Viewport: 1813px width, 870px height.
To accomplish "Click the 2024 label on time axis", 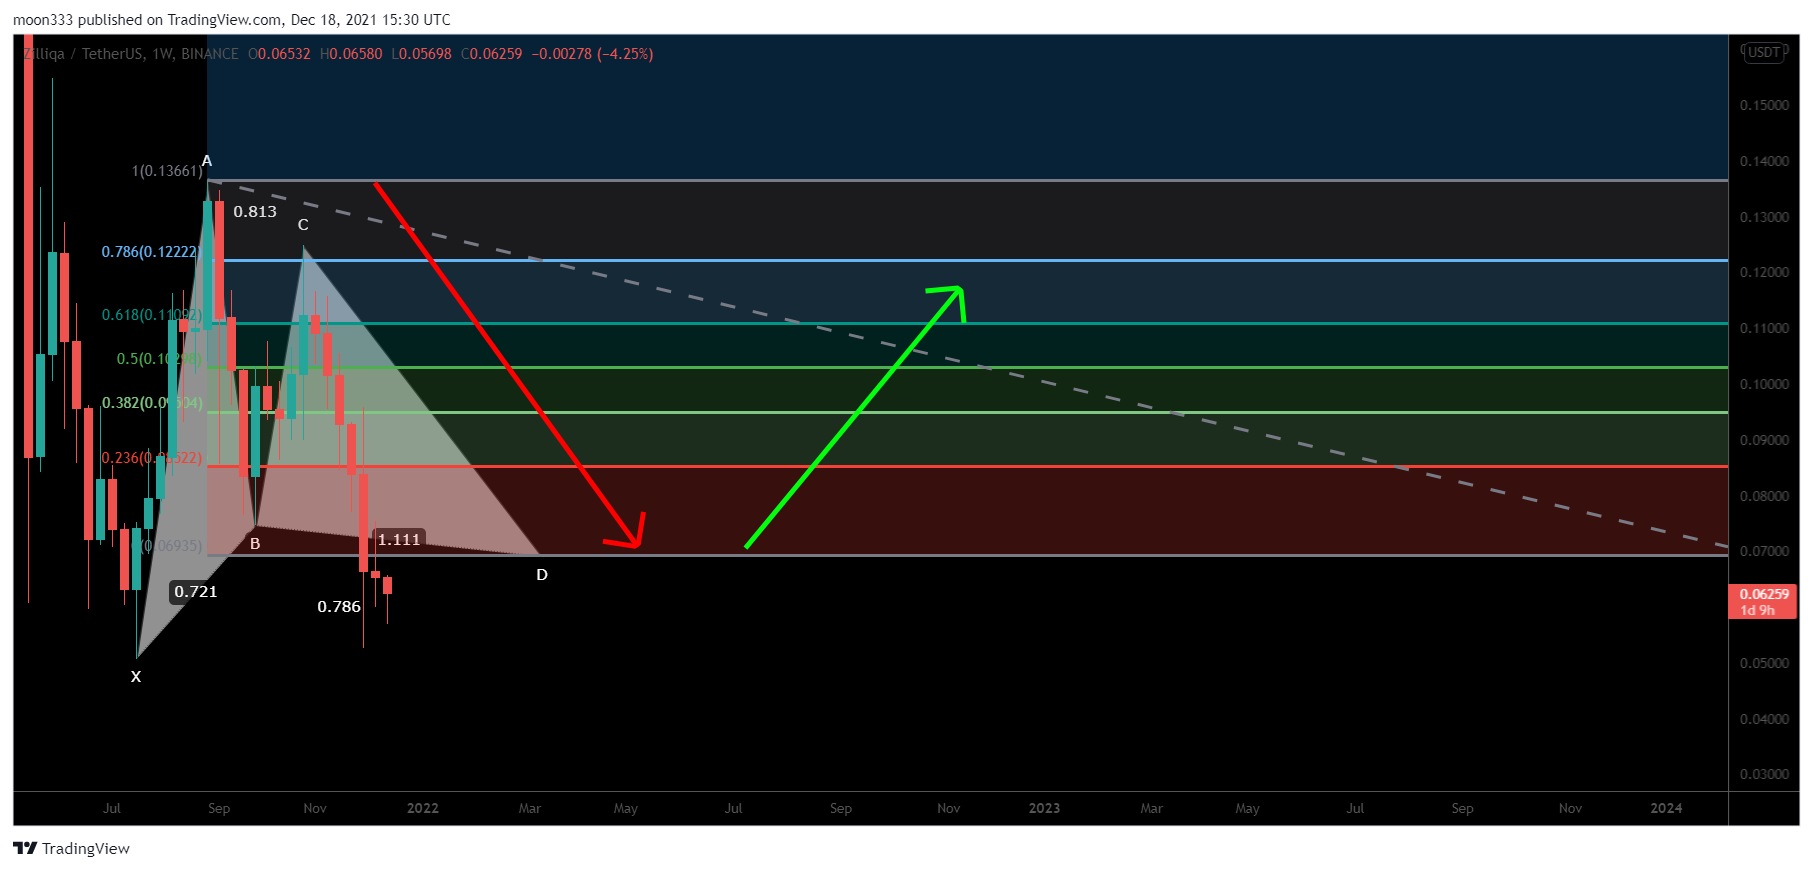I will pos(1666,808).
